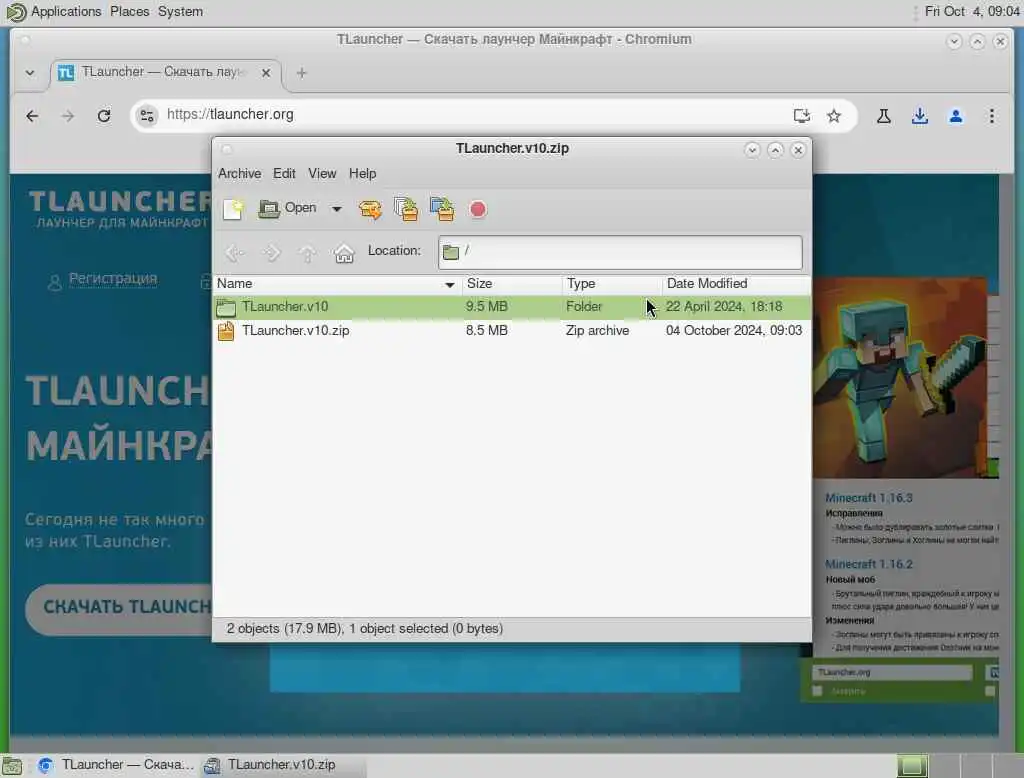1024x778 pixels.
Task: Click the site information icon in address bar
Action: 147,116
